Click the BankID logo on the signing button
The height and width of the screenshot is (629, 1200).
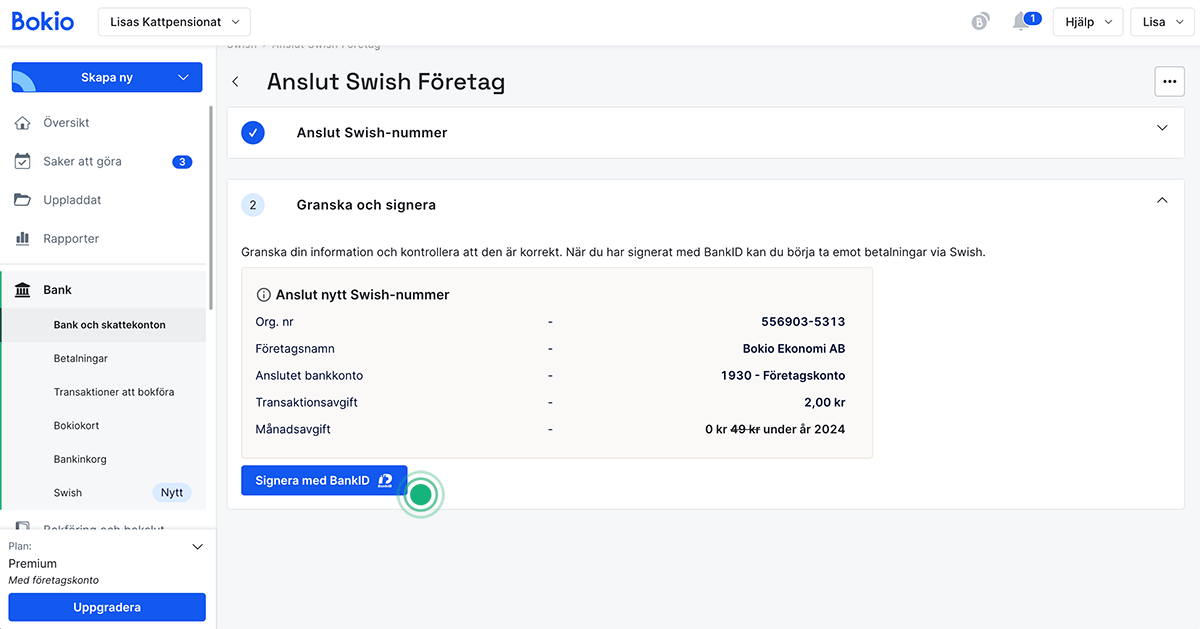pyautogui.click(x=386, y=480)
